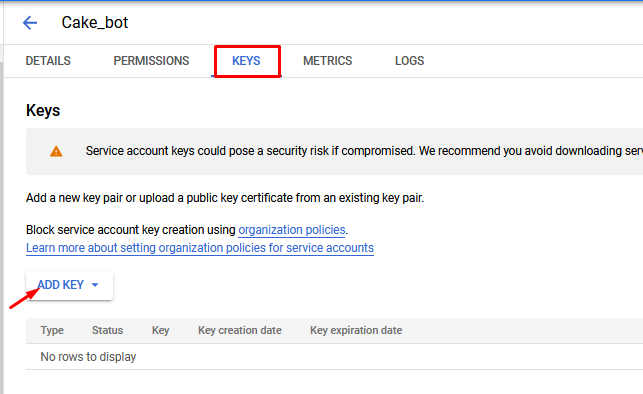
Task: Open the LOGS tab
Action: [x=410, y=61]
